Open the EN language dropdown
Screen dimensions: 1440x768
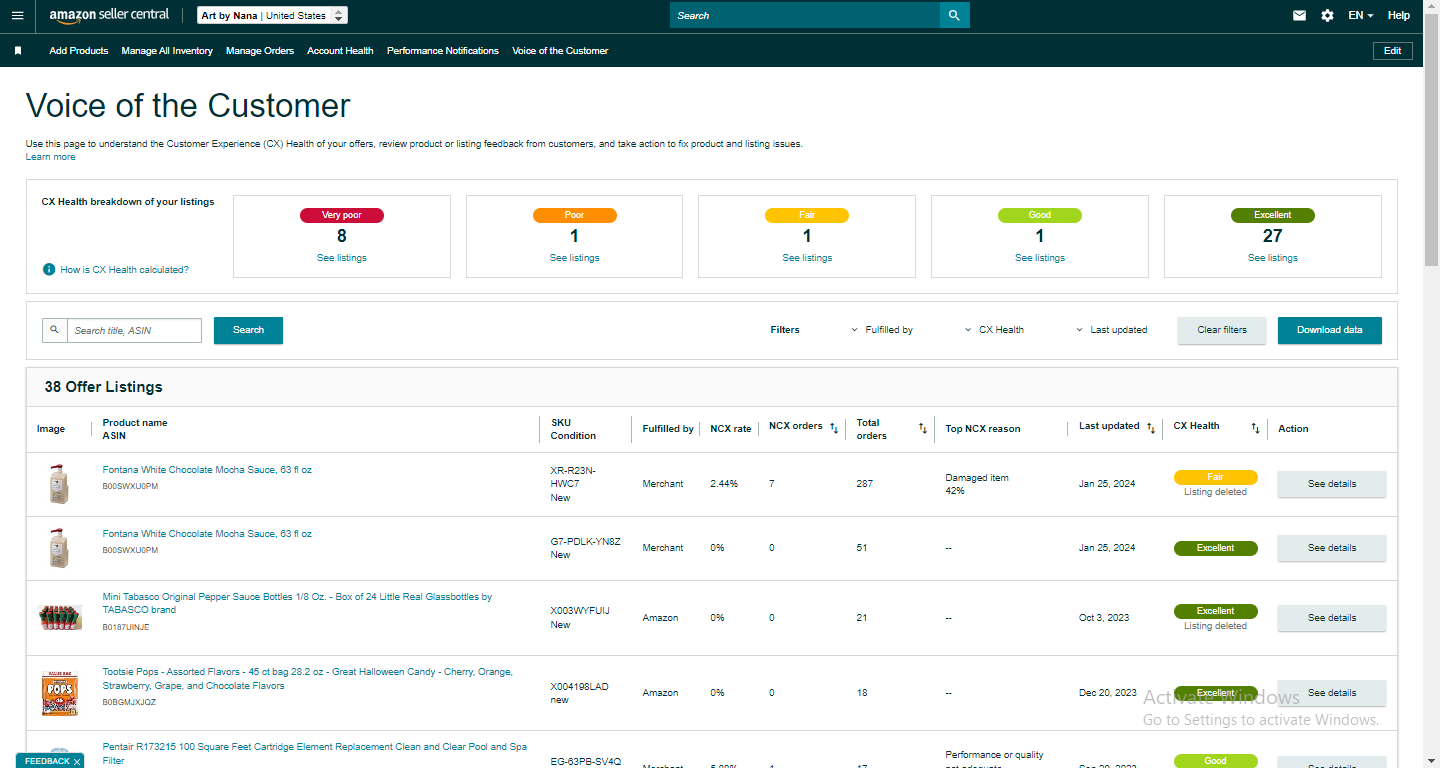(x=1361, y=16)
